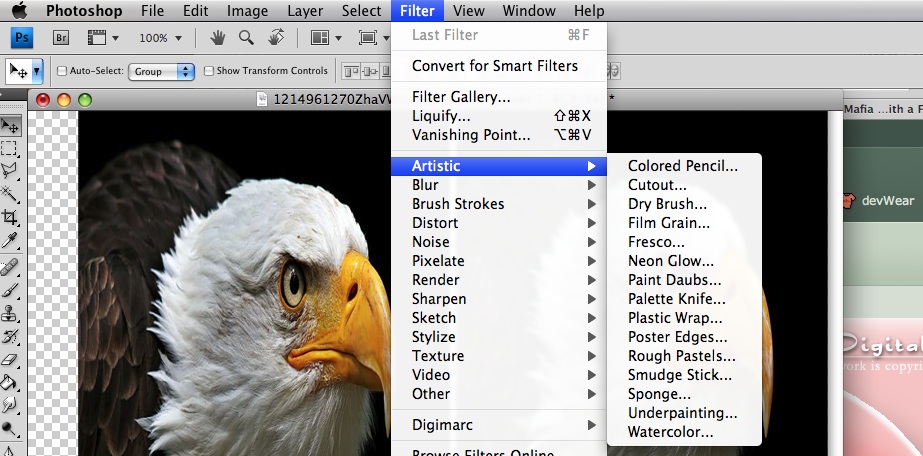Click Convert for Smart Filters
The height and width of the screenshot is (456, 923).
pos(494,66)
